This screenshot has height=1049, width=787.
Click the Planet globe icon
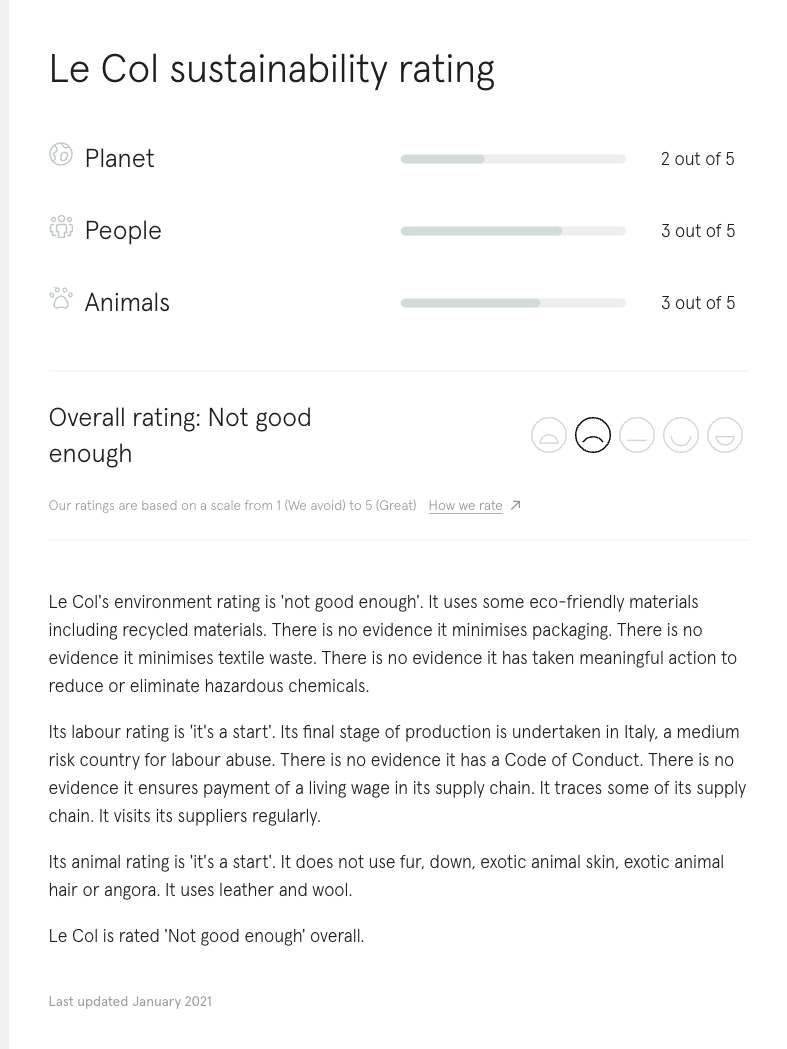tap(61, 155)
